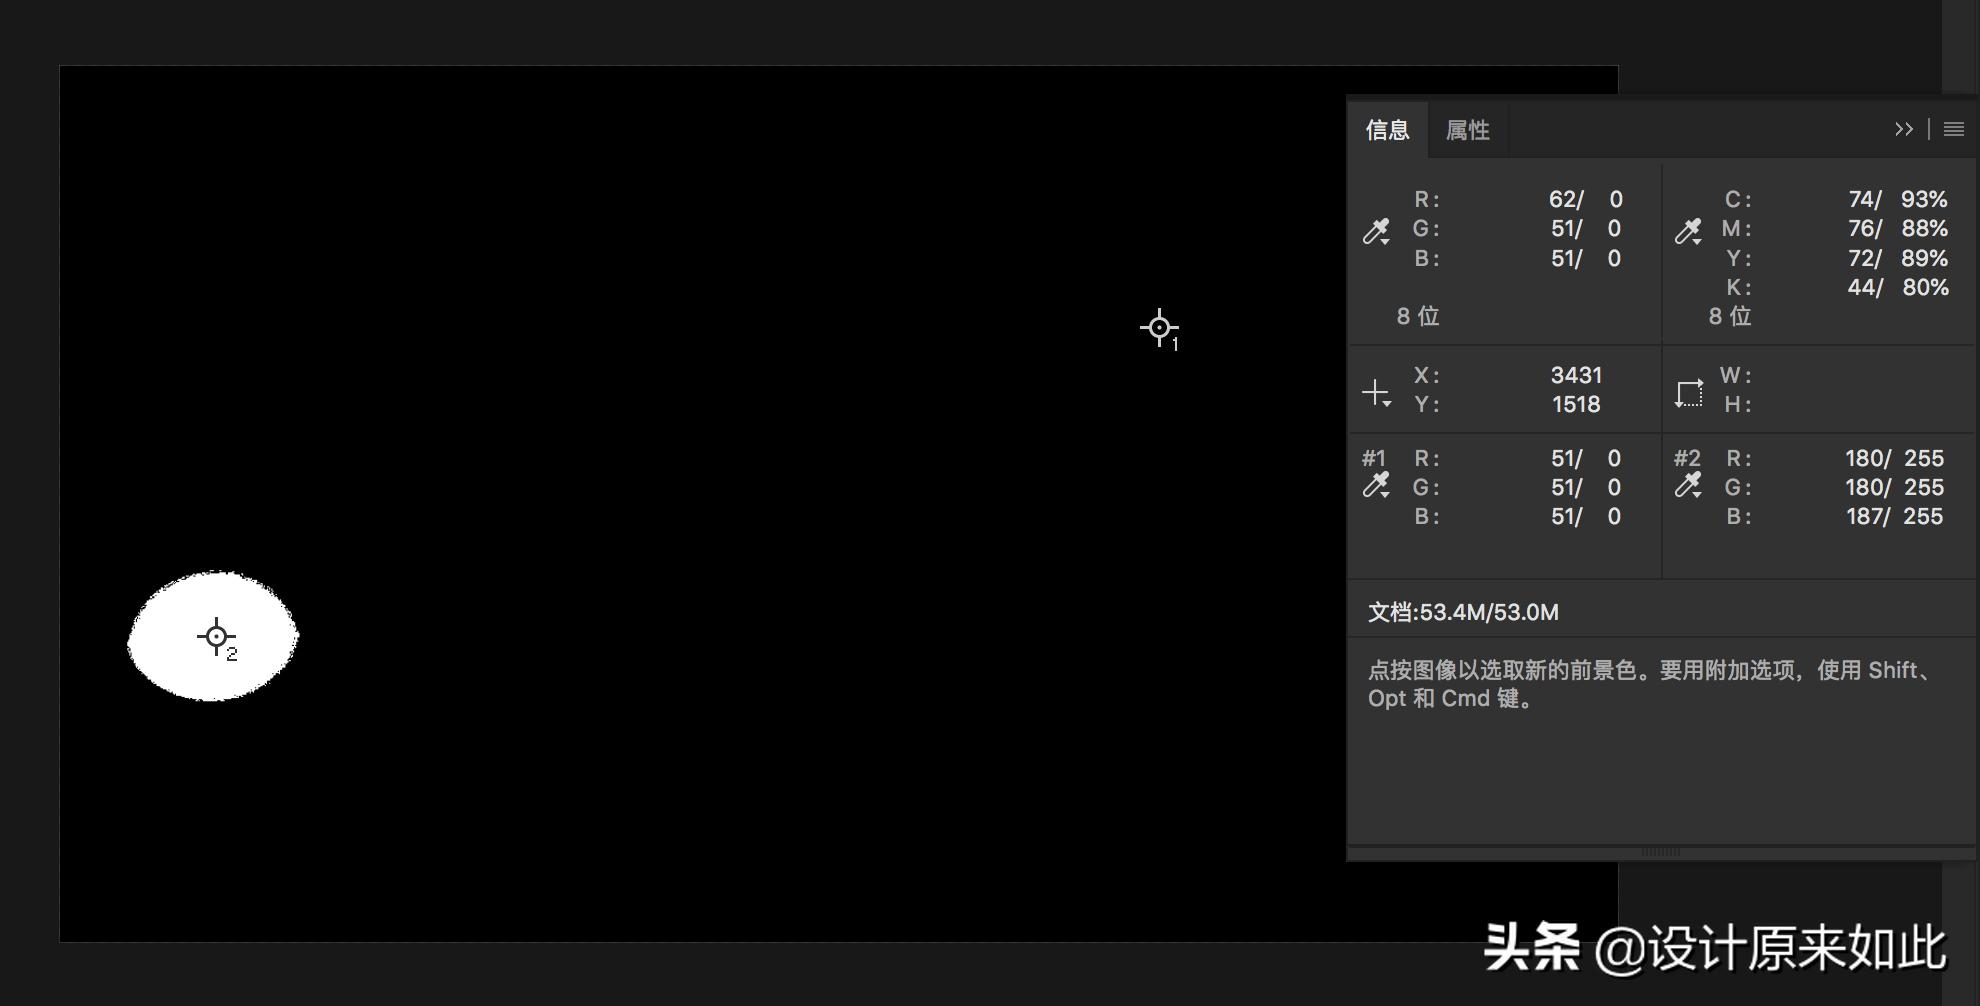Select color sampler marker 2 on the canvas

(217, 637)
